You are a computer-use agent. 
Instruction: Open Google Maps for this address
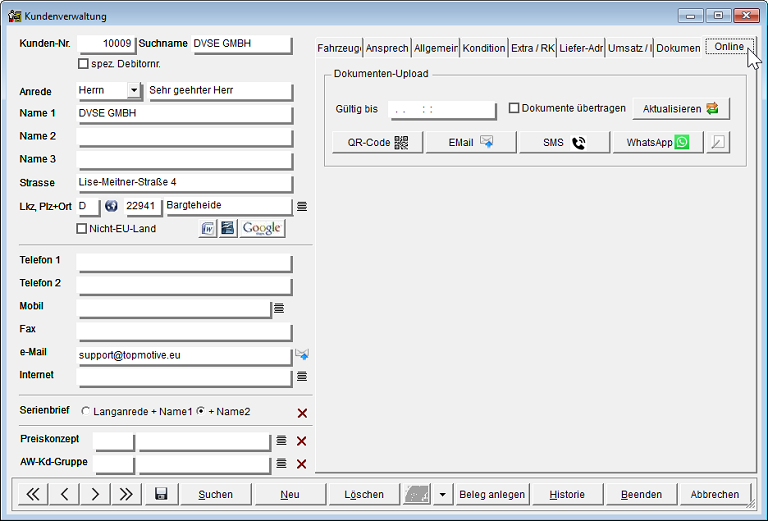262,228
